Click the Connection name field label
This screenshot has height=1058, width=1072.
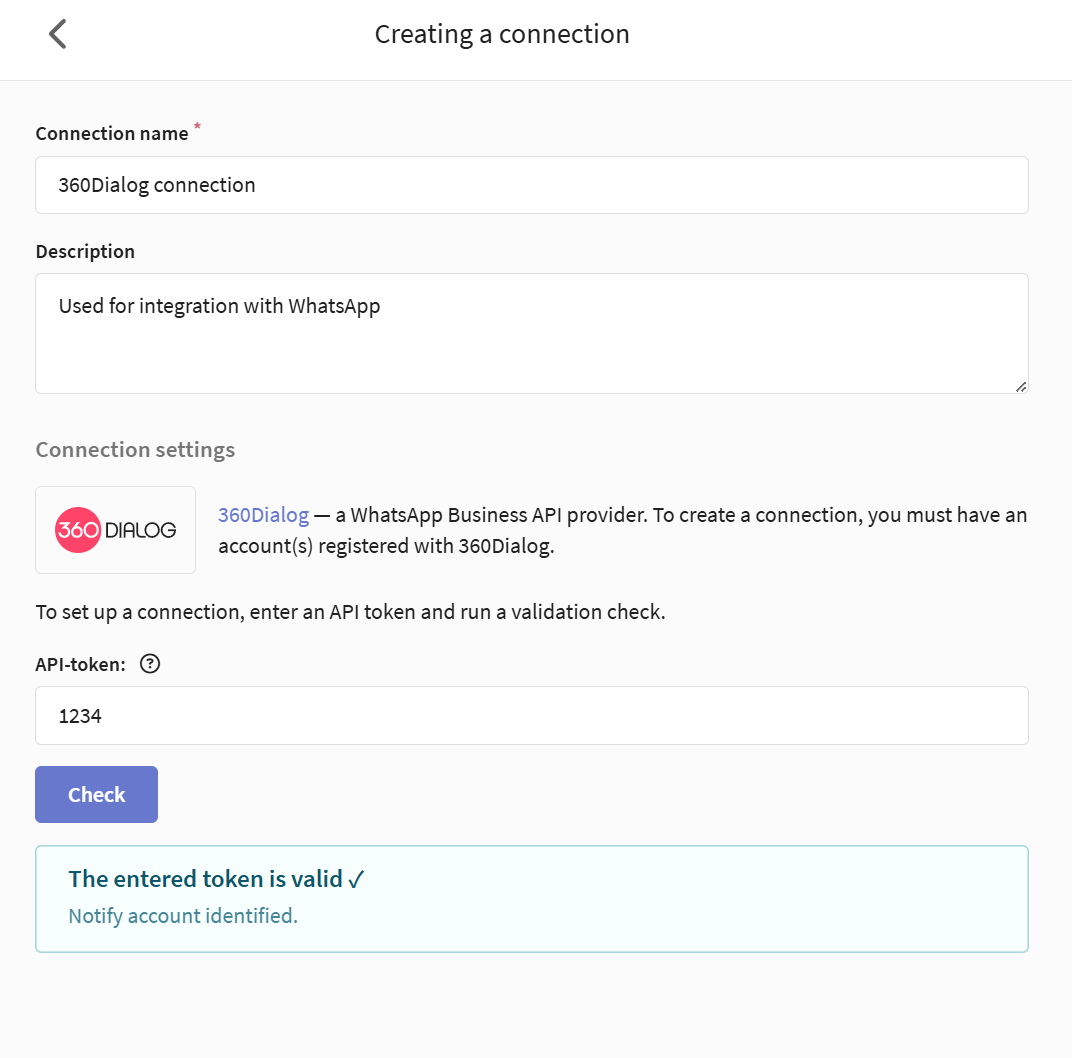(x=112, y=133)
